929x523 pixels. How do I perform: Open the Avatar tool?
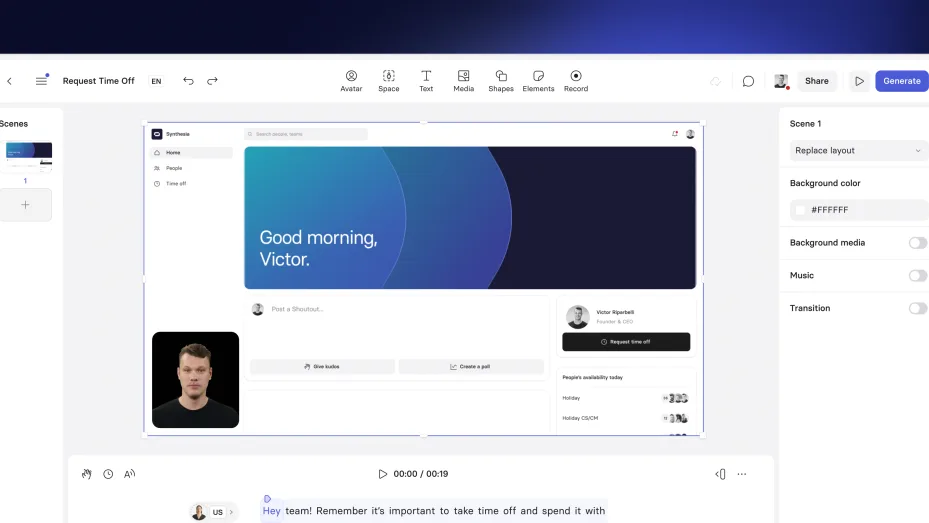[351, 81]
